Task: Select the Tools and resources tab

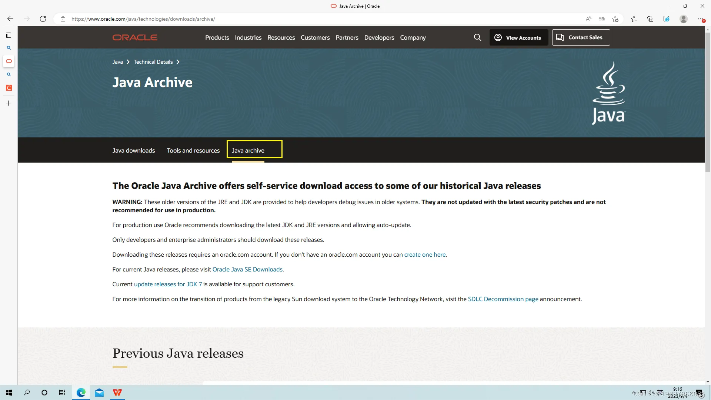Action: 193,150
